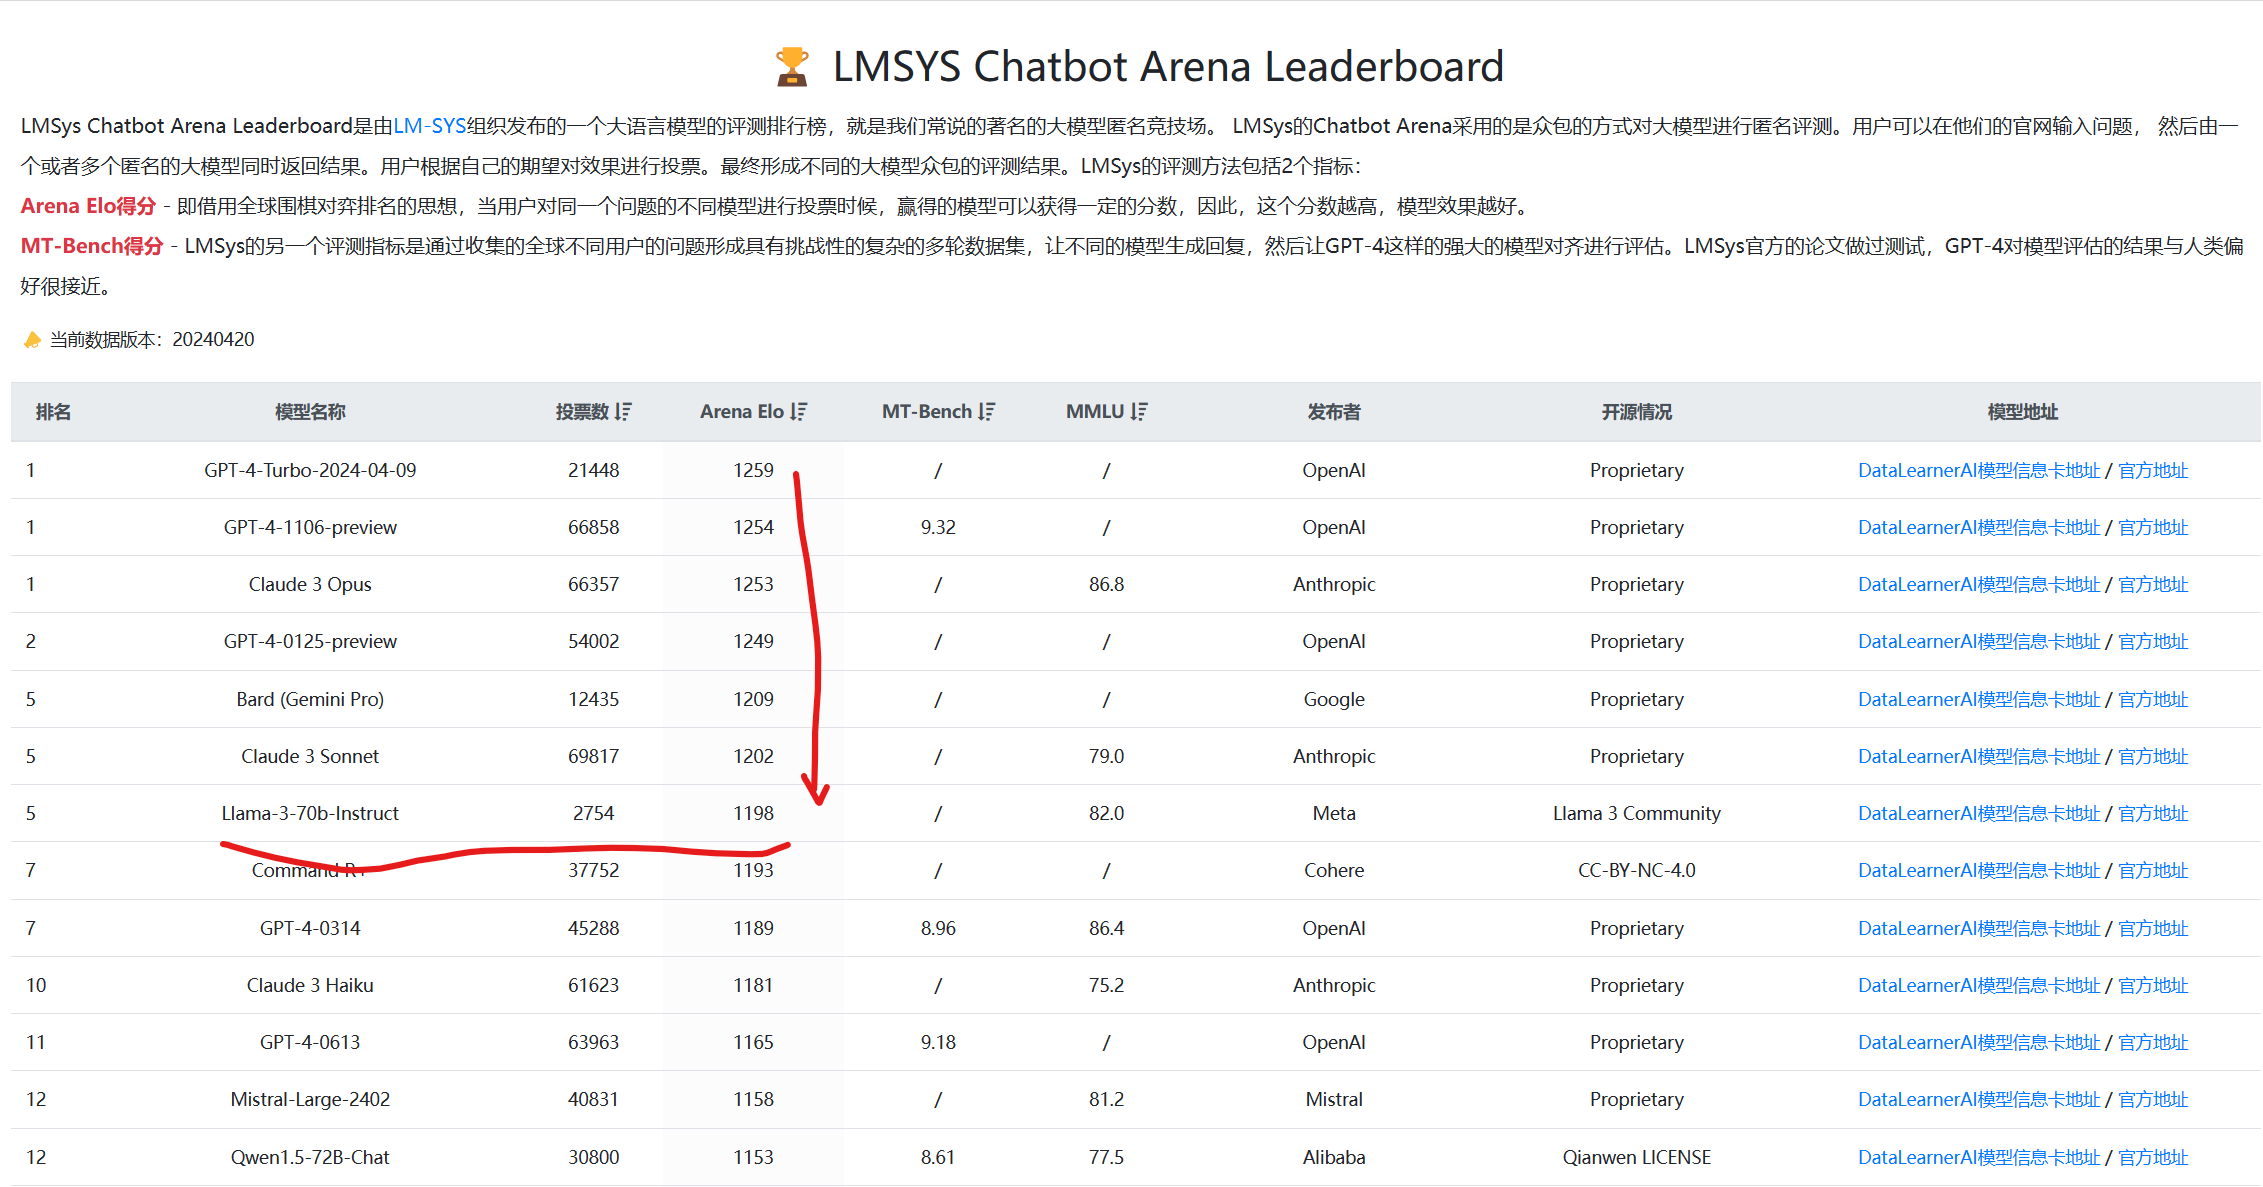
Task: Open official site link for Llama-3-70b-Instruct
Action: pos(2153,813)
